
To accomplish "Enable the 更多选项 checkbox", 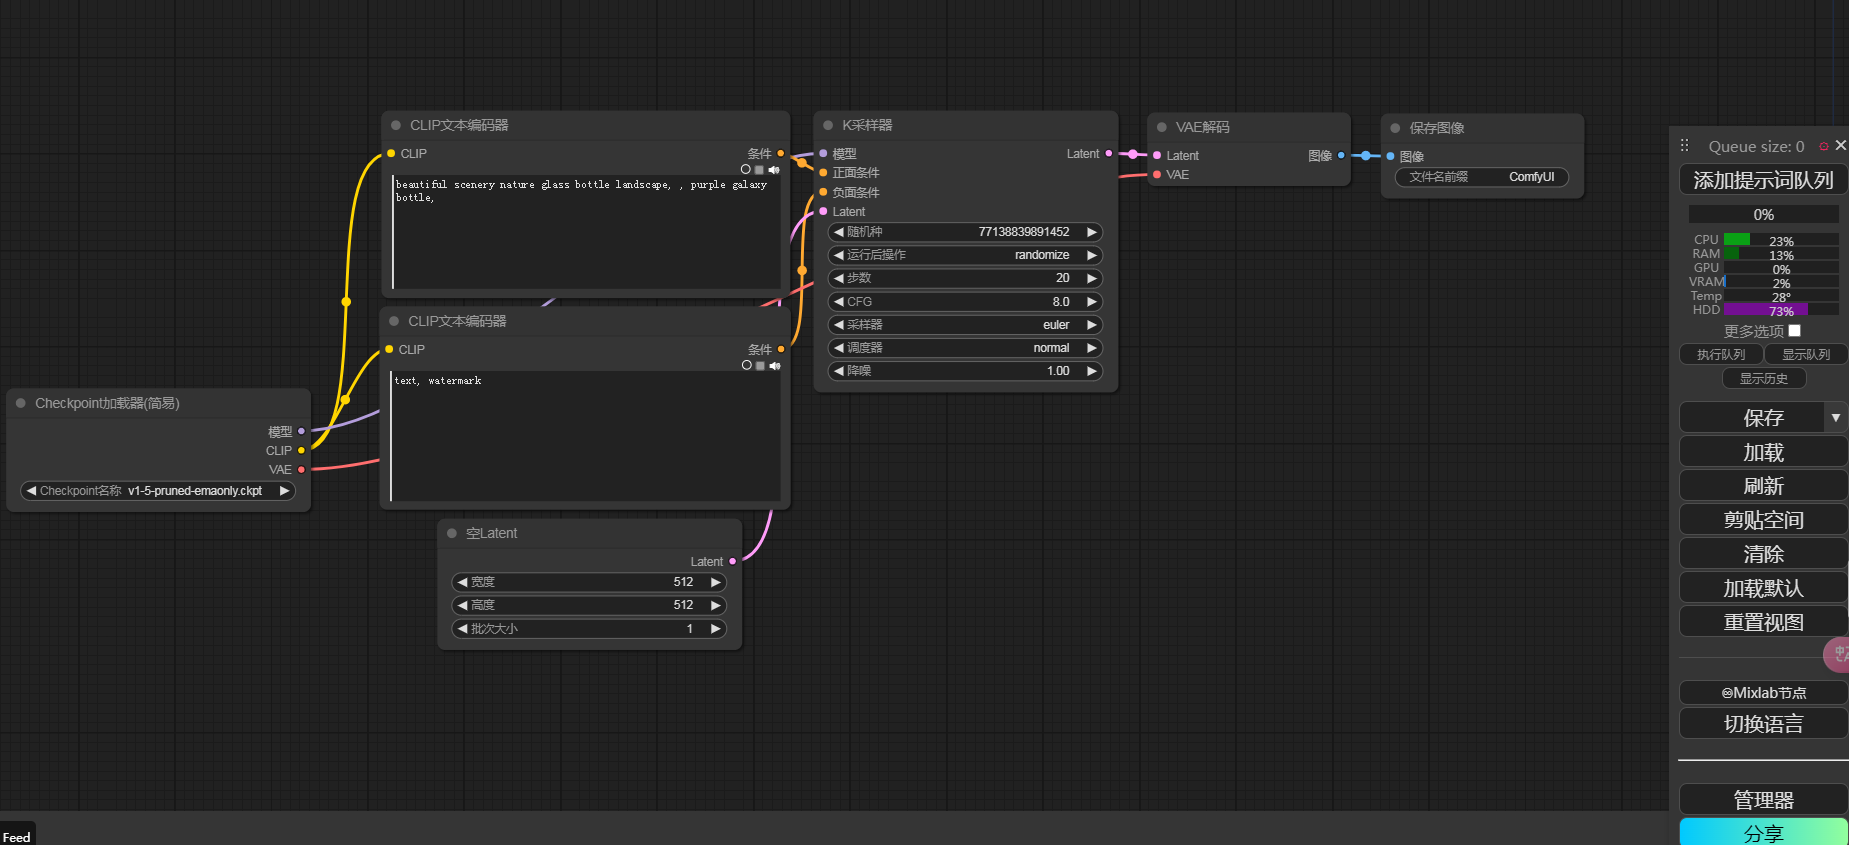I will coord(1794,330).
